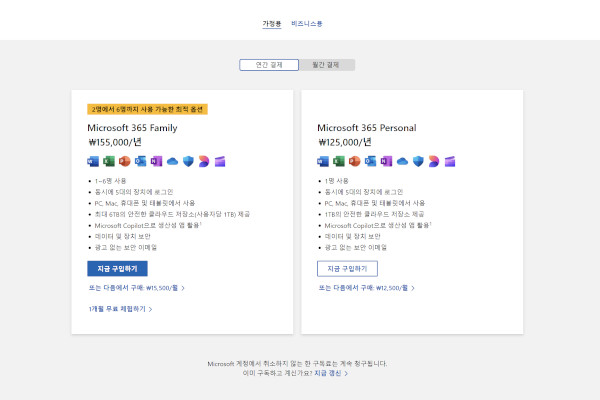Click the PowerPoint icon in the Family card
This screenshot has width=600, height=400.
point(125,161)
